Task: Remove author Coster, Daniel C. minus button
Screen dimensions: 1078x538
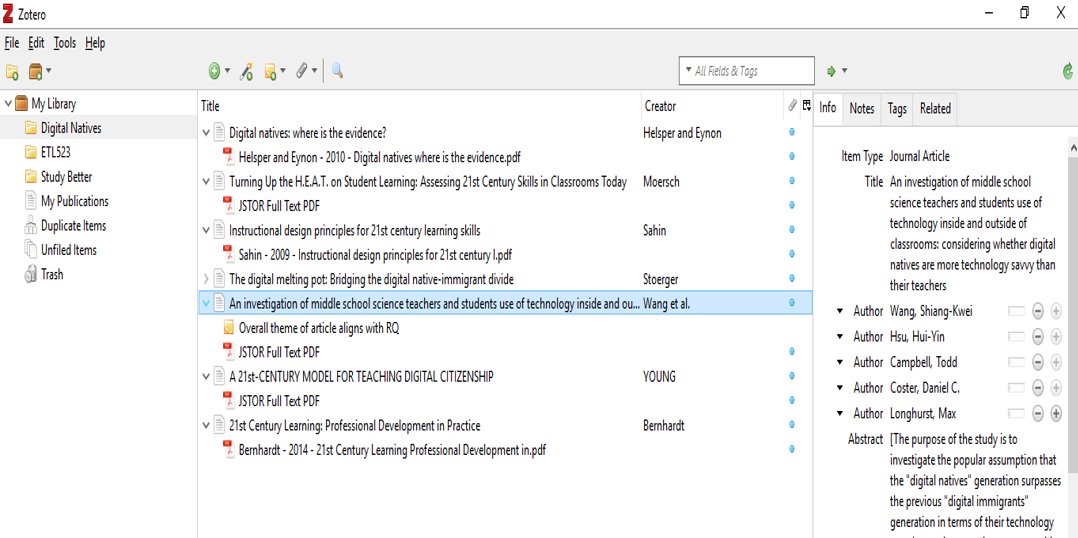Action: tap(1037, 388)
